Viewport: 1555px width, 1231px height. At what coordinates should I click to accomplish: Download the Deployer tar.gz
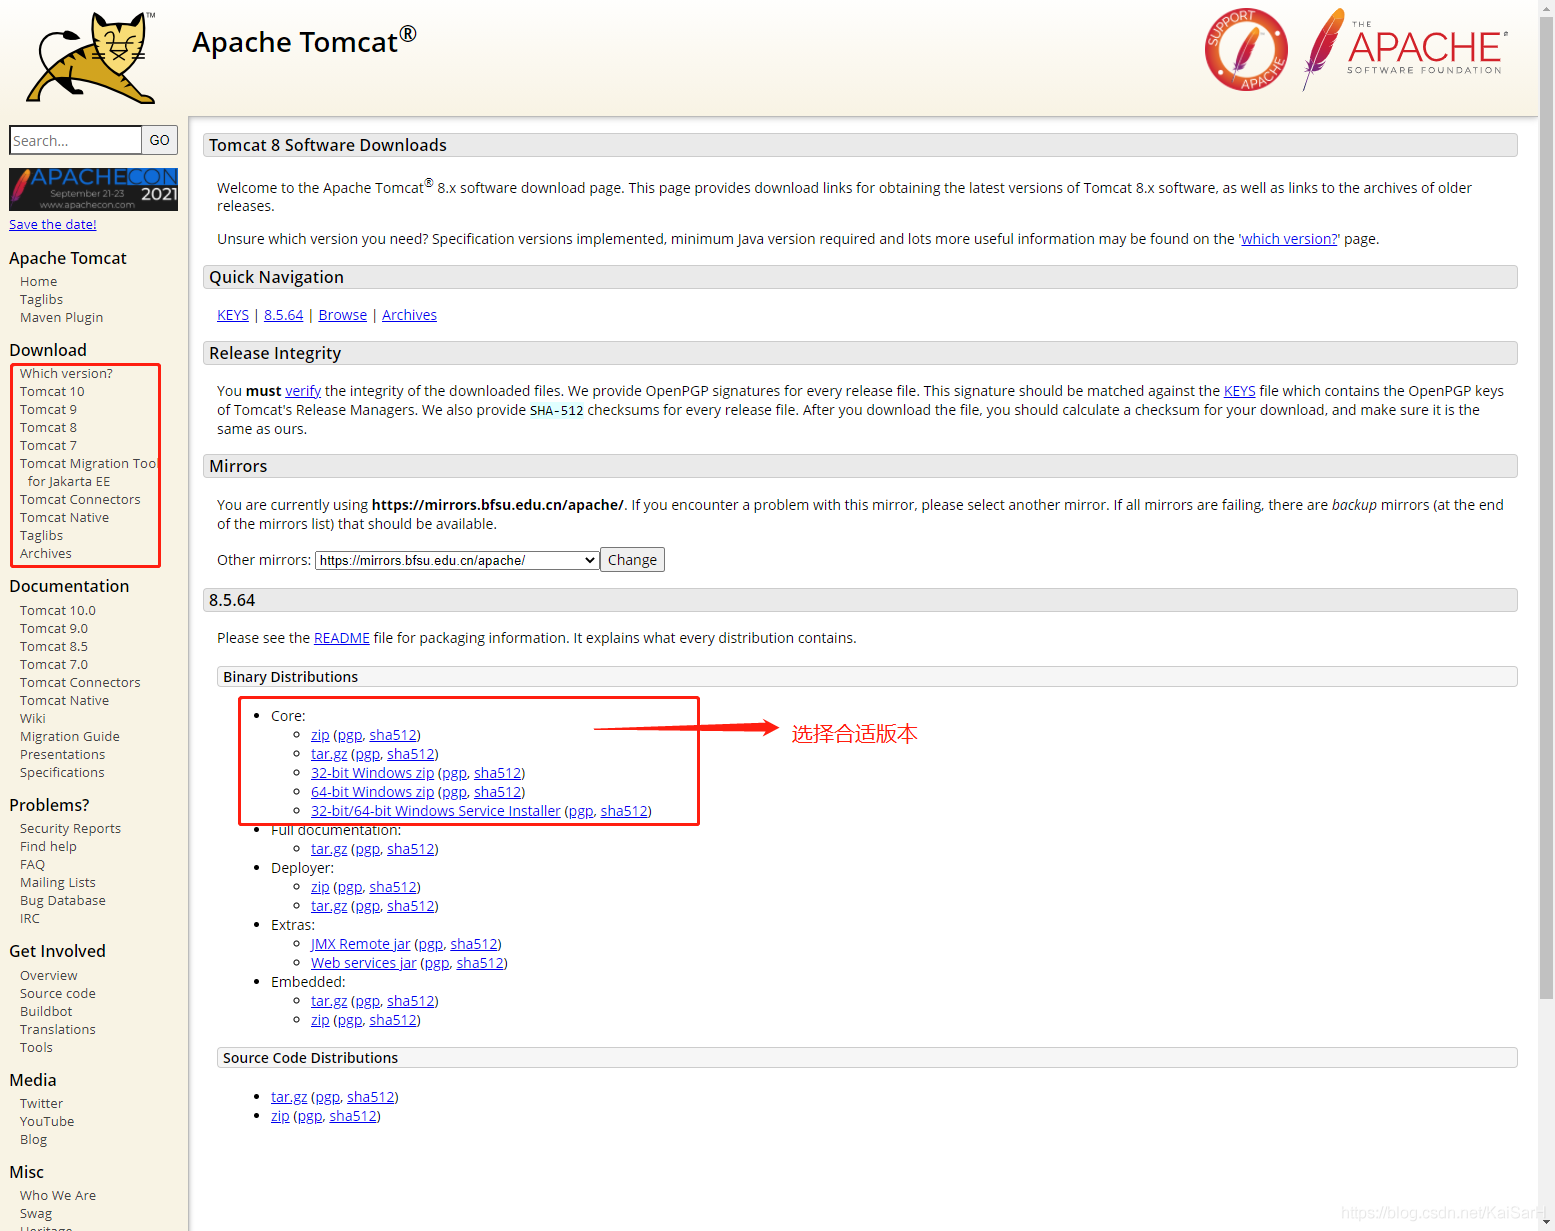[329, 906]
